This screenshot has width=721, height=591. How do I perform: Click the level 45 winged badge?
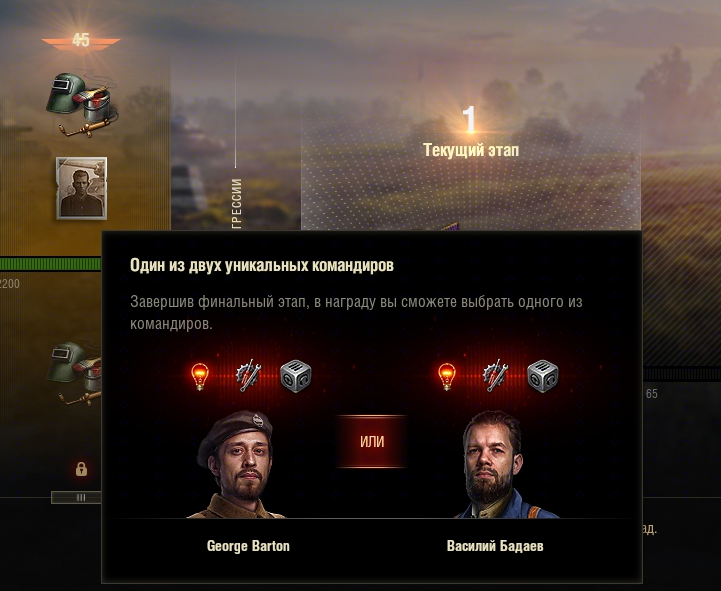[x=81, y=41]
